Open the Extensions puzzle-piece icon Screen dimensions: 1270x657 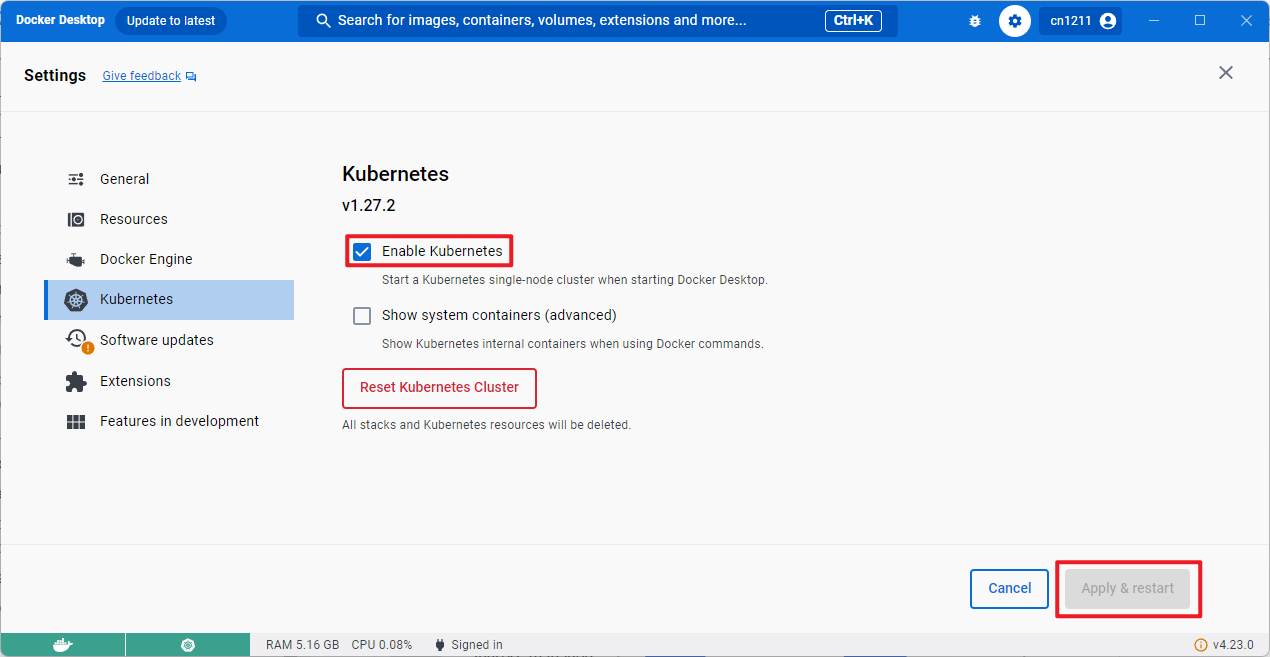click(75, 381)
